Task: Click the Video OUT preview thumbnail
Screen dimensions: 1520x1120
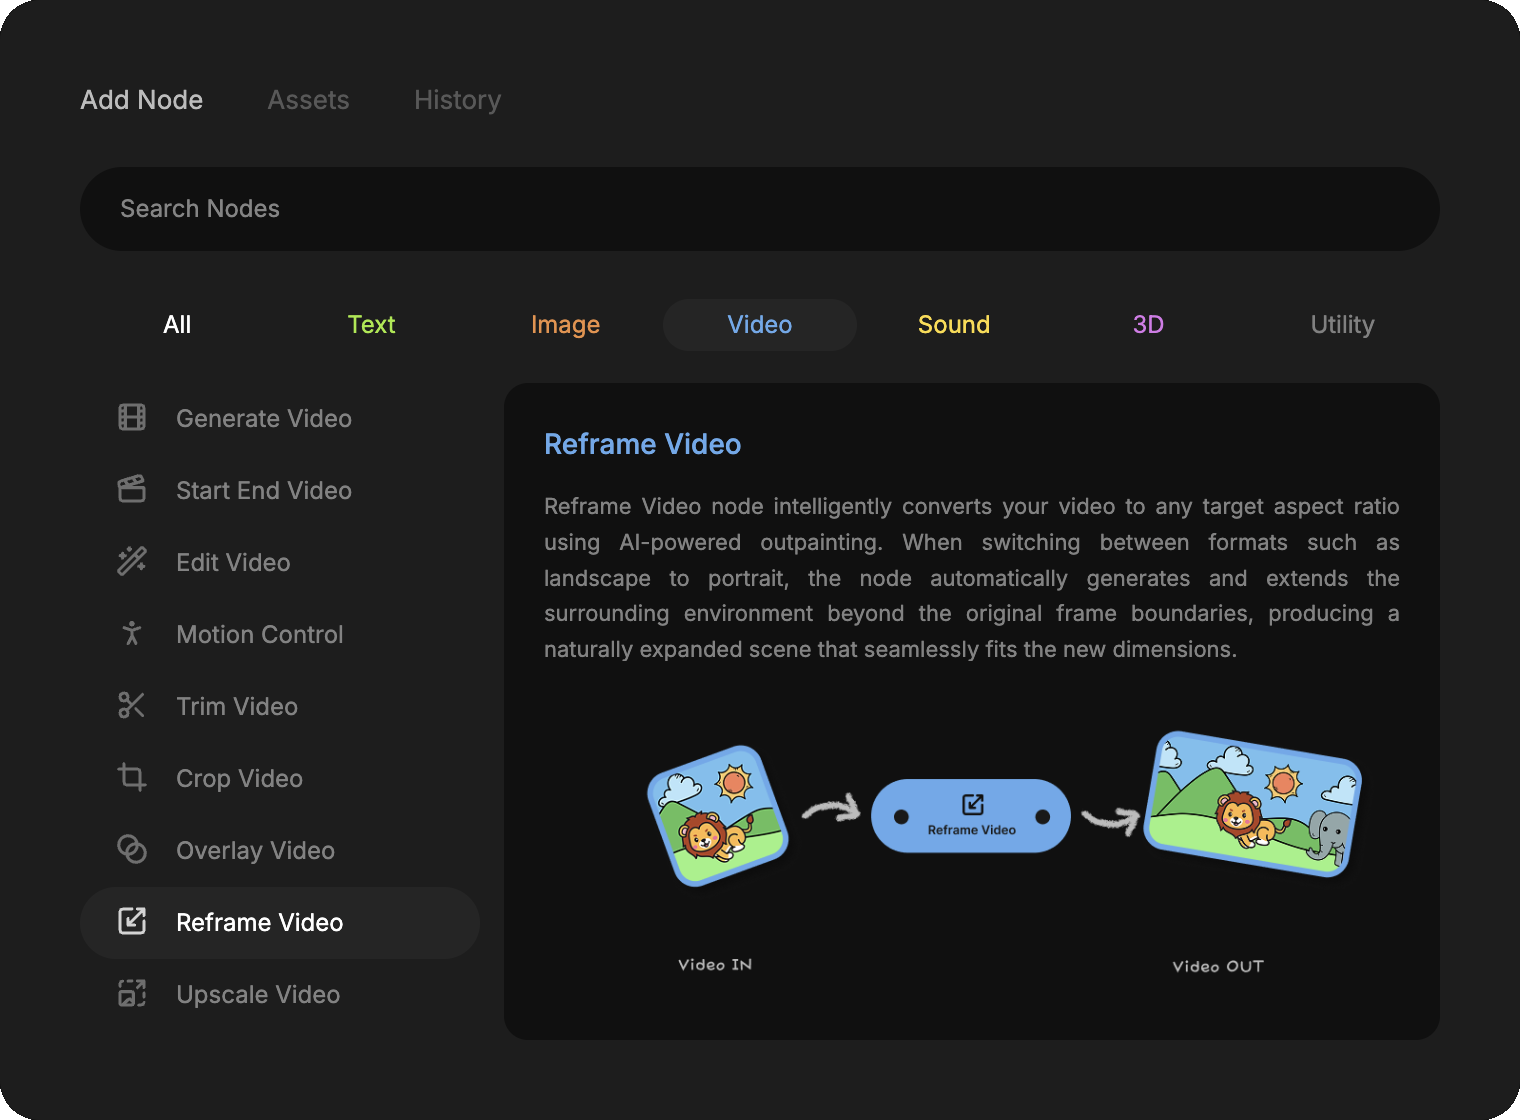Action: (1252, 804)
